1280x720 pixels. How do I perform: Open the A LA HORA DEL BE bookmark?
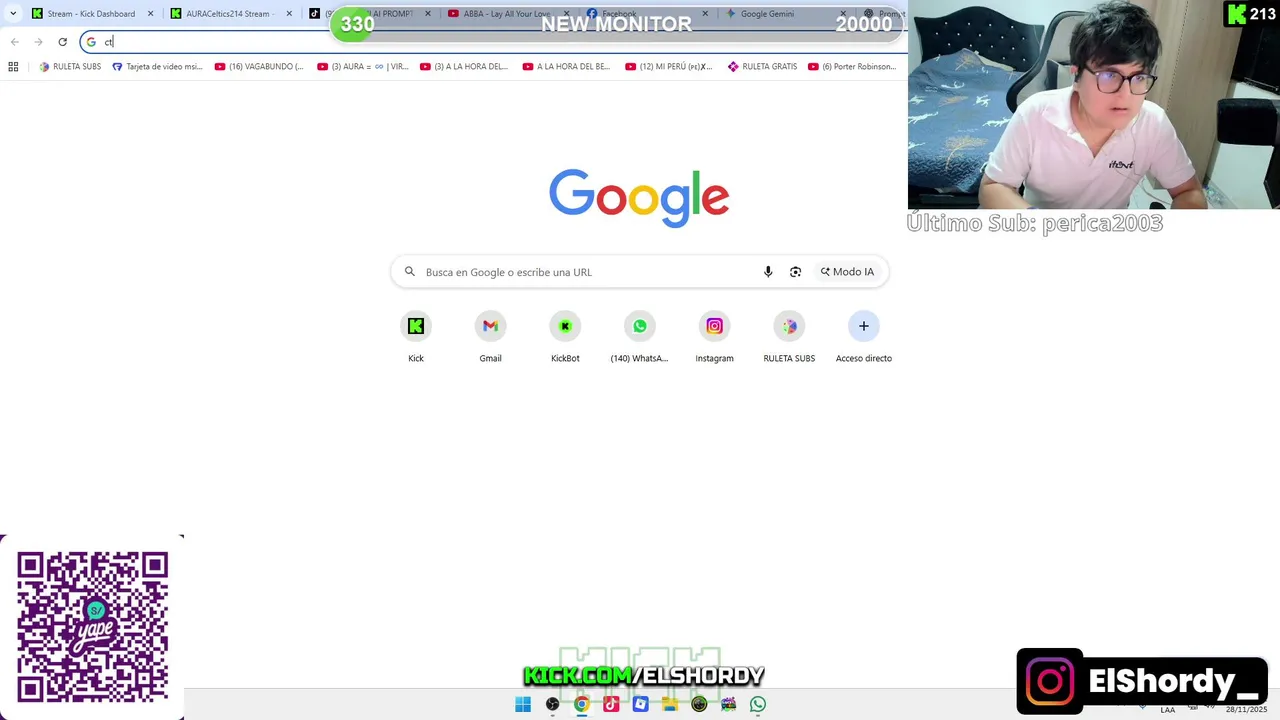pyautogui.click(x=566, y=67)
